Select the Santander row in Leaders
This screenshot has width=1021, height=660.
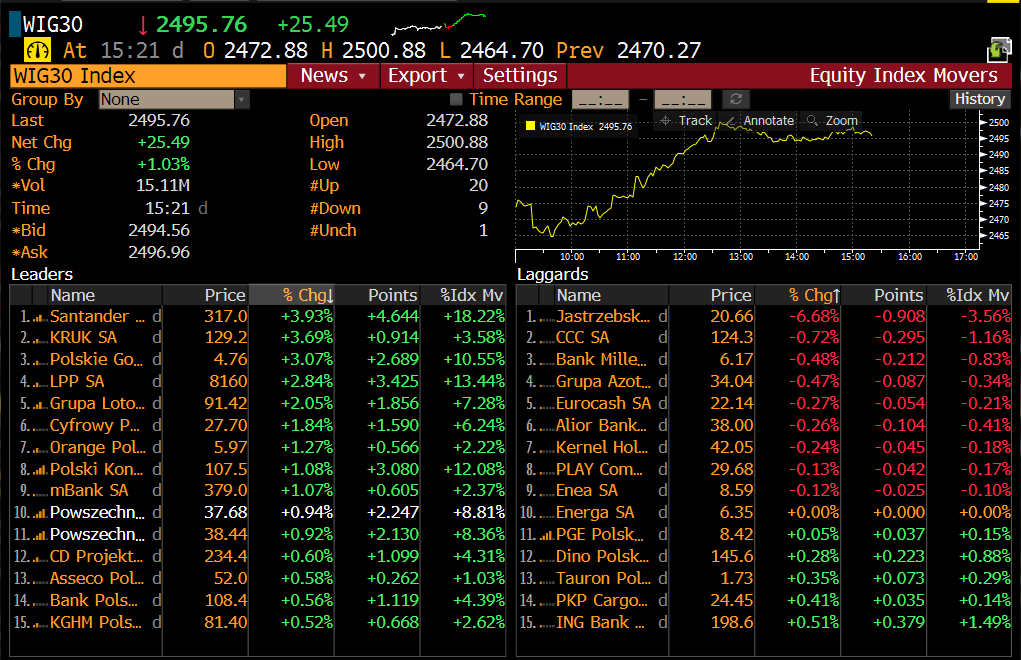[259, 316]
